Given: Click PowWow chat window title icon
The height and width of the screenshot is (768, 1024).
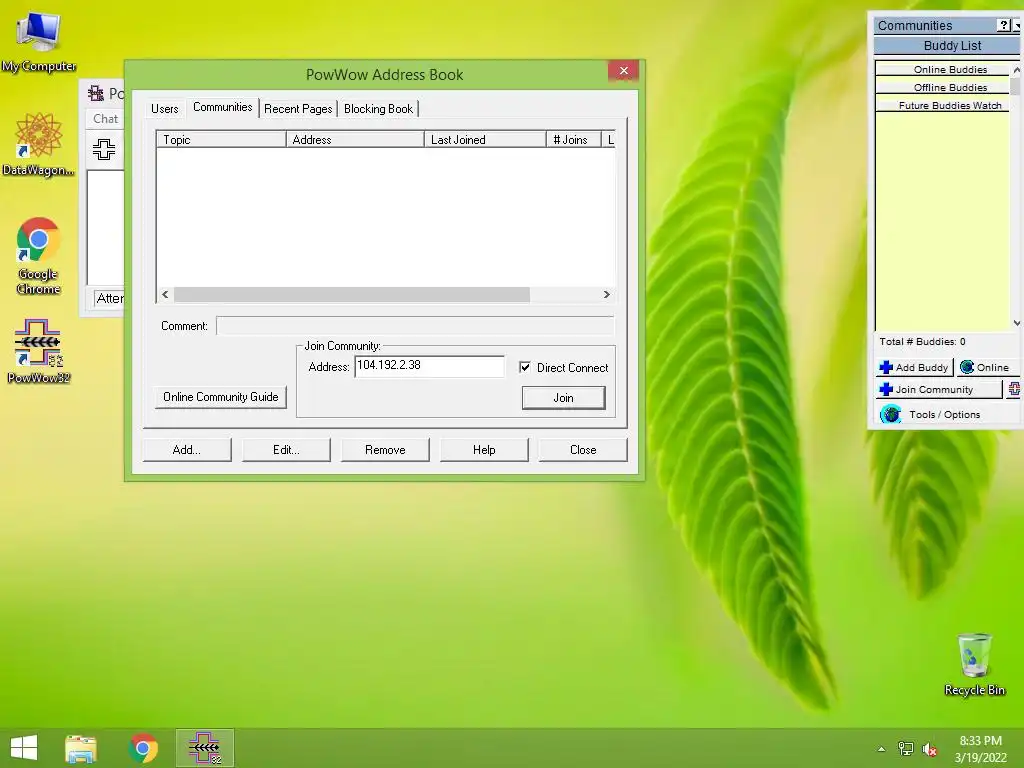Looking at the screenshot, I should click(96, 93).
